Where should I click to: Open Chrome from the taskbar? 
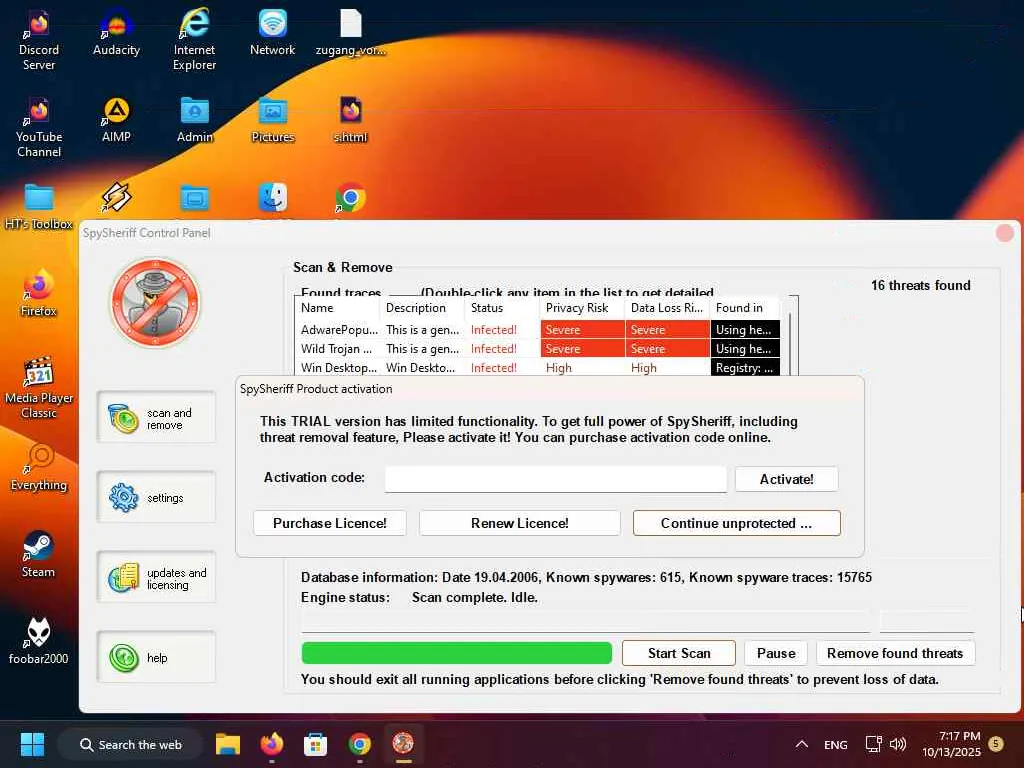coord(359,744)
